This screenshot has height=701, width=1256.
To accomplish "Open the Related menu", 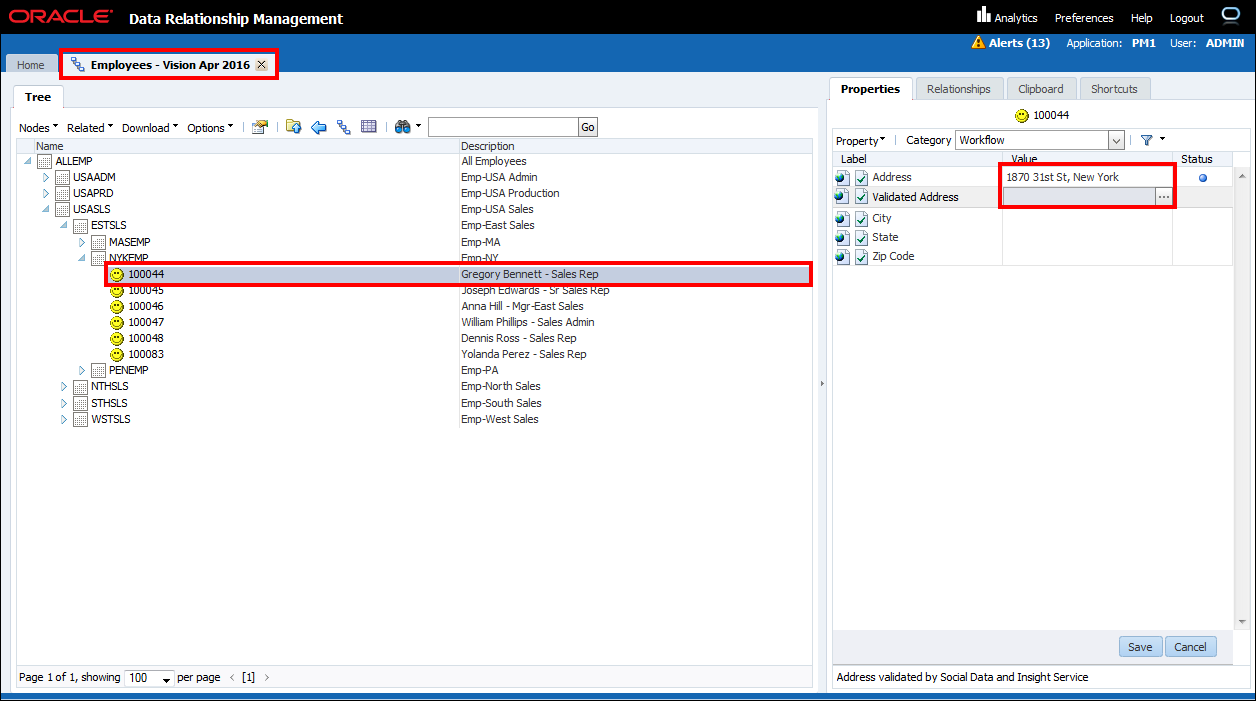I will (90, 127).
